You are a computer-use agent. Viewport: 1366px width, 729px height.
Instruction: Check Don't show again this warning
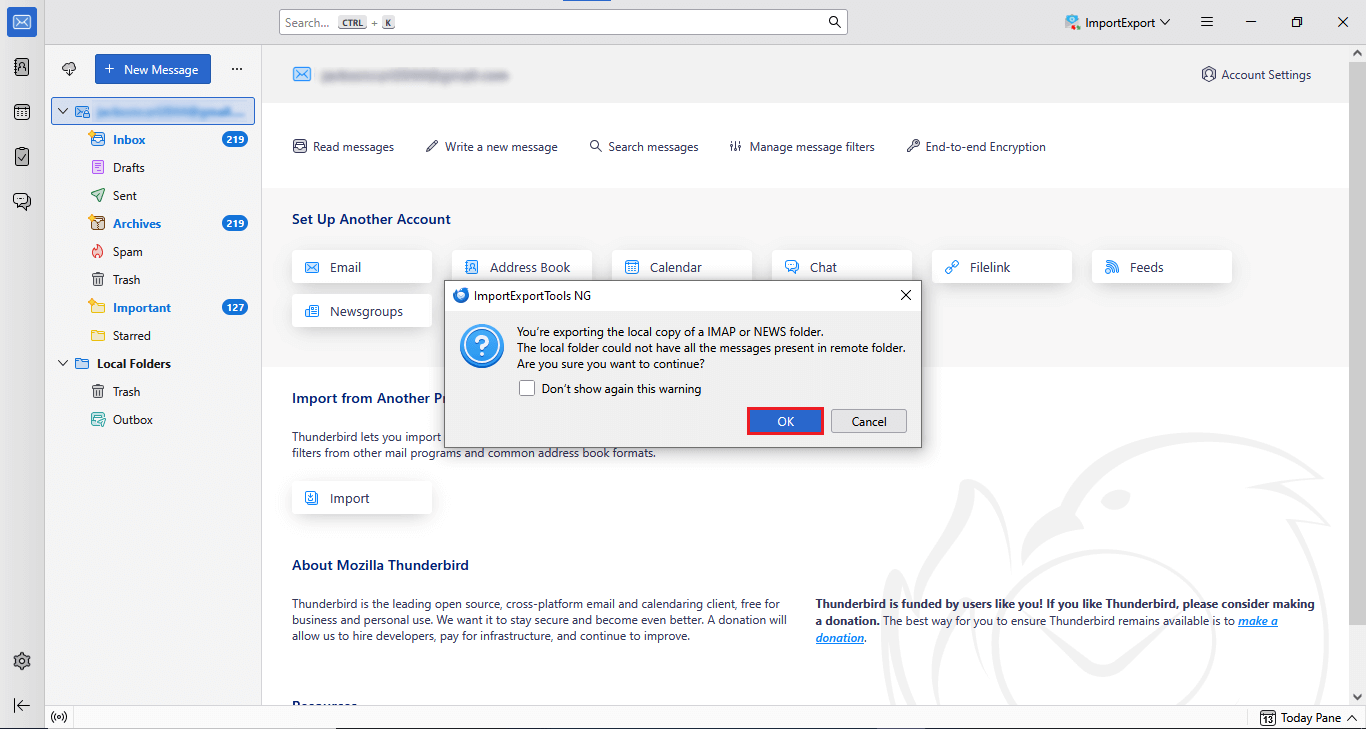527,388
